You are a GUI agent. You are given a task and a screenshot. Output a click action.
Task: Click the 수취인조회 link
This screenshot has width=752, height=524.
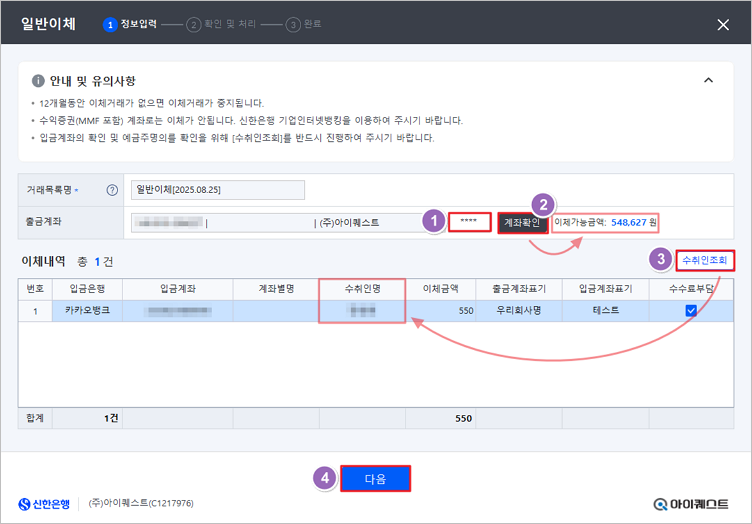pos(705,260)
